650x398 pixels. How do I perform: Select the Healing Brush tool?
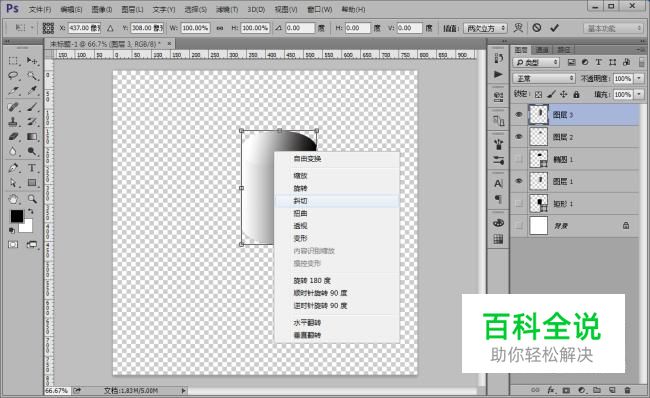[x=13, y=107]
